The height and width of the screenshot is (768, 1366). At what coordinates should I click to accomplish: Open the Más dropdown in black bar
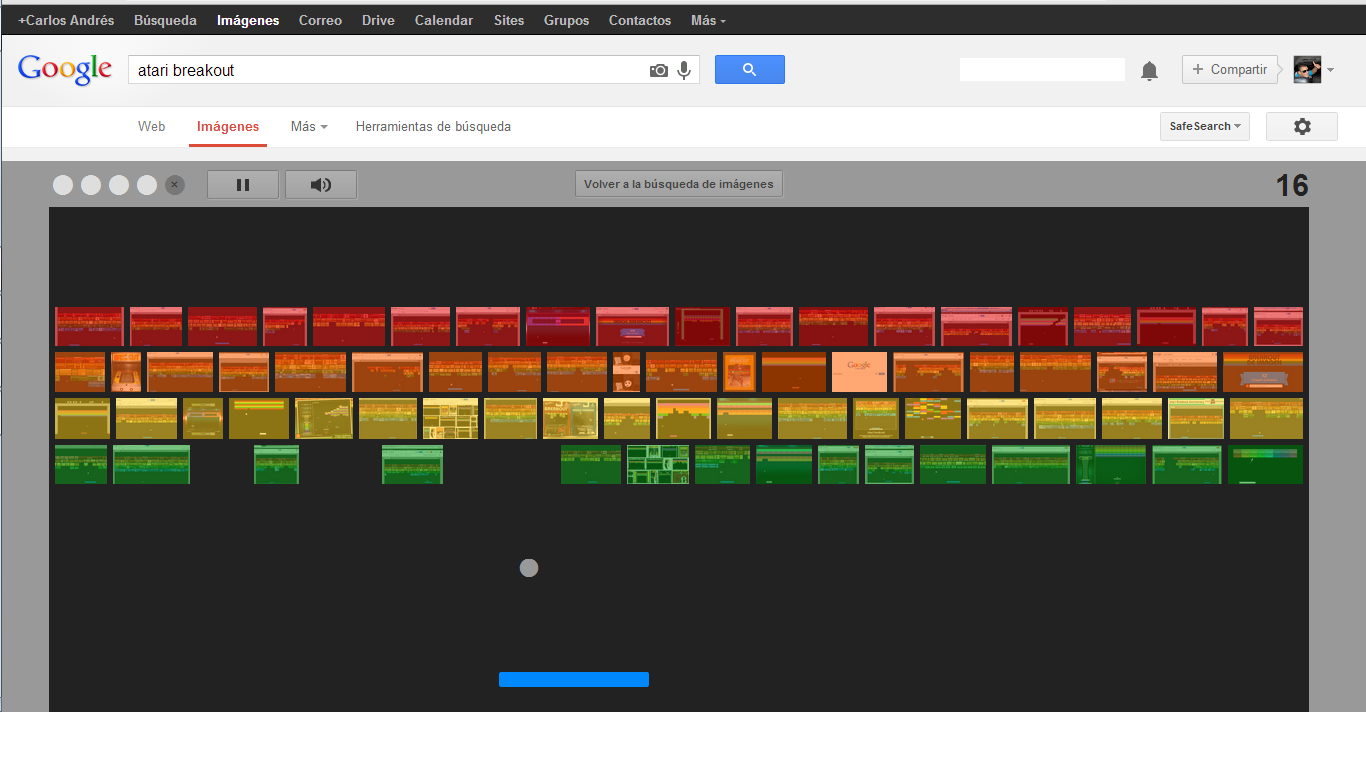tap(708, 20)
